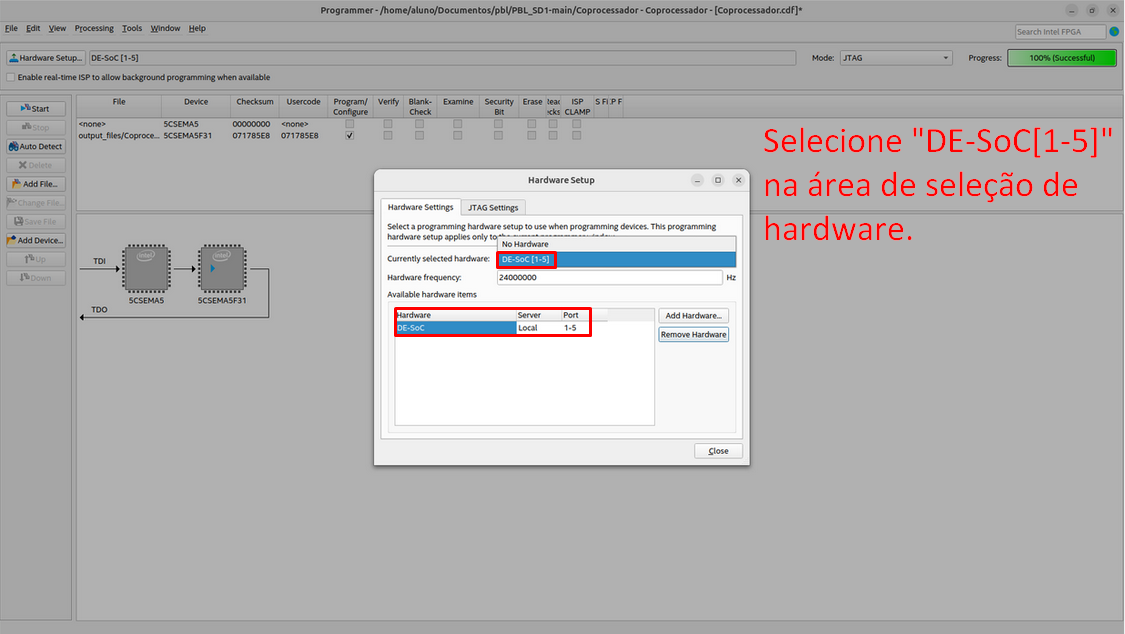The height and width of the screenshot is (634, 1125).
Task: Click Remove Hardware button
Action: (x=694, y=335)
